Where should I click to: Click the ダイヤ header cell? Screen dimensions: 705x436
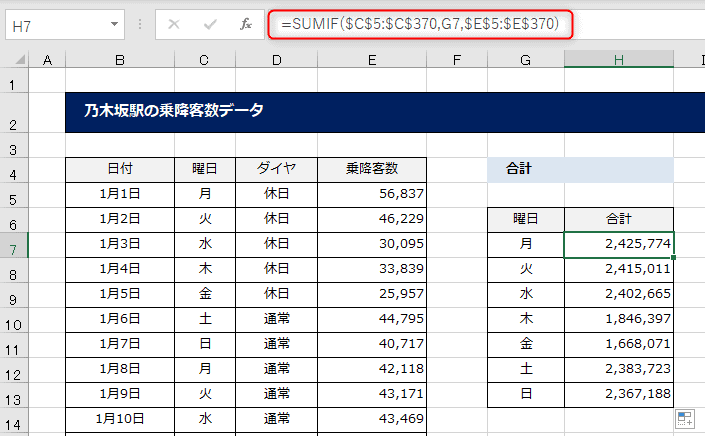[x=277, y=170]
